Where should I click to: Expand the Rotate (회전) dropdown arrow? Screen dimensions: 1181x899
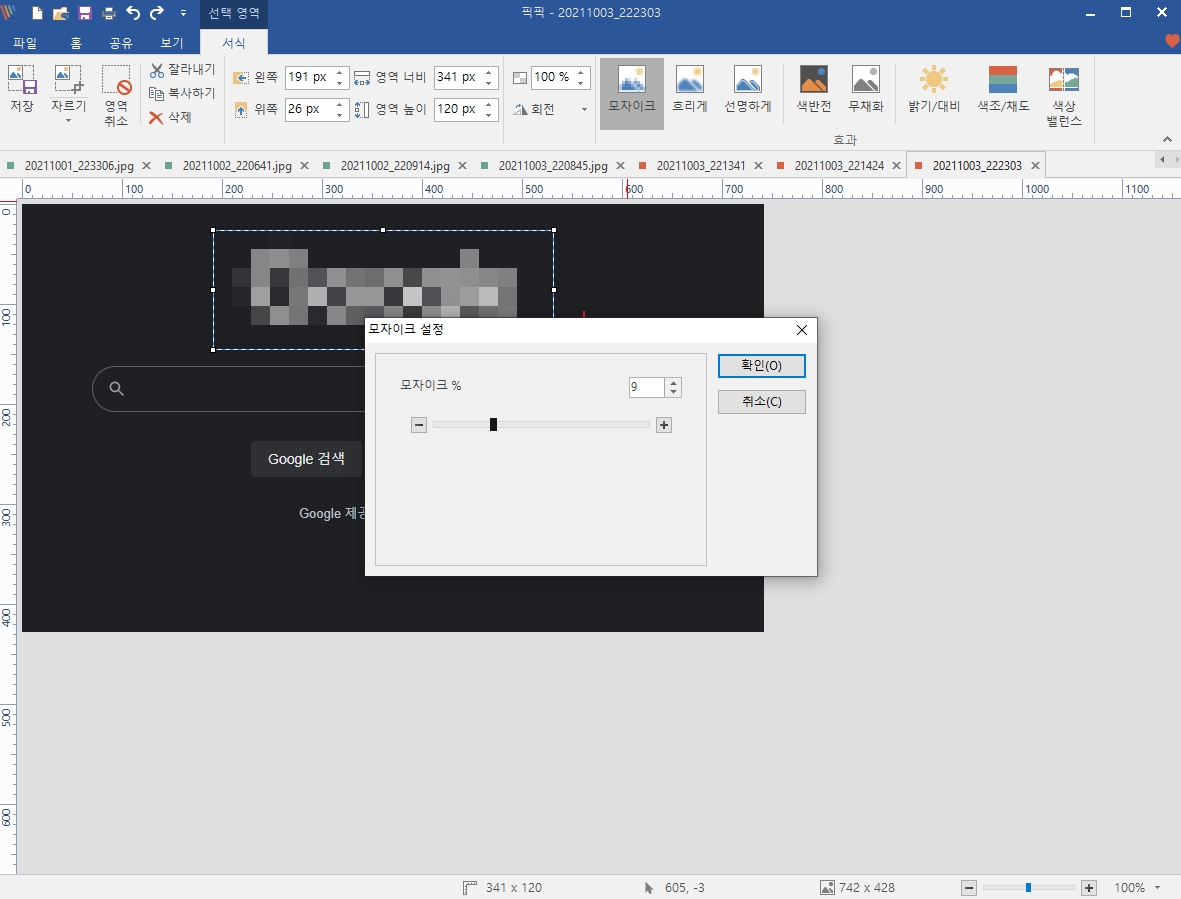coord(584,109)
